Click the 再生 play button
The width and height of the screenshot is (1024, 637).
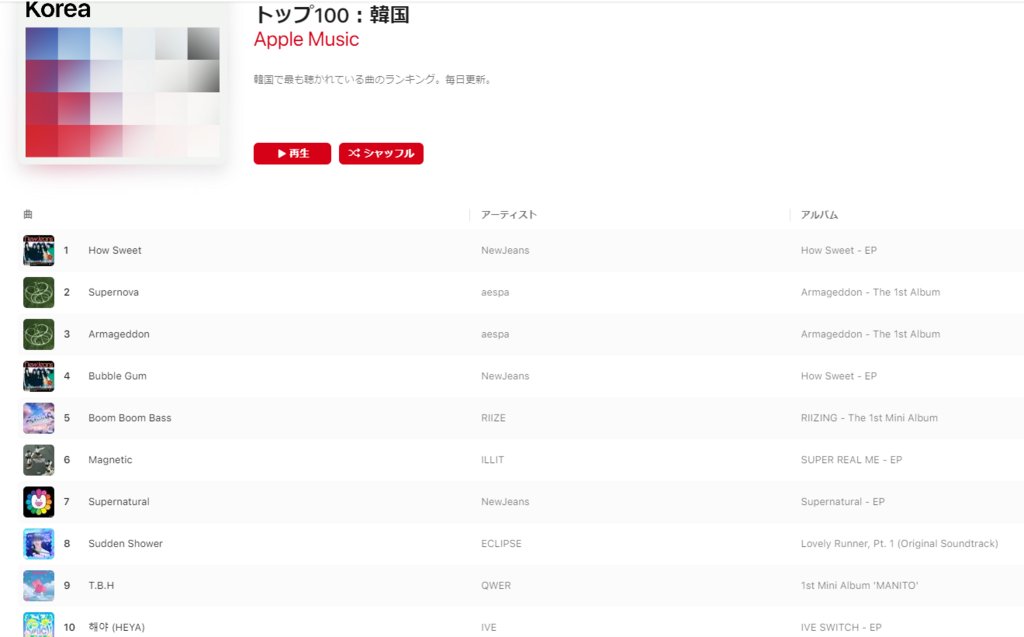click(x=292, y=153)
